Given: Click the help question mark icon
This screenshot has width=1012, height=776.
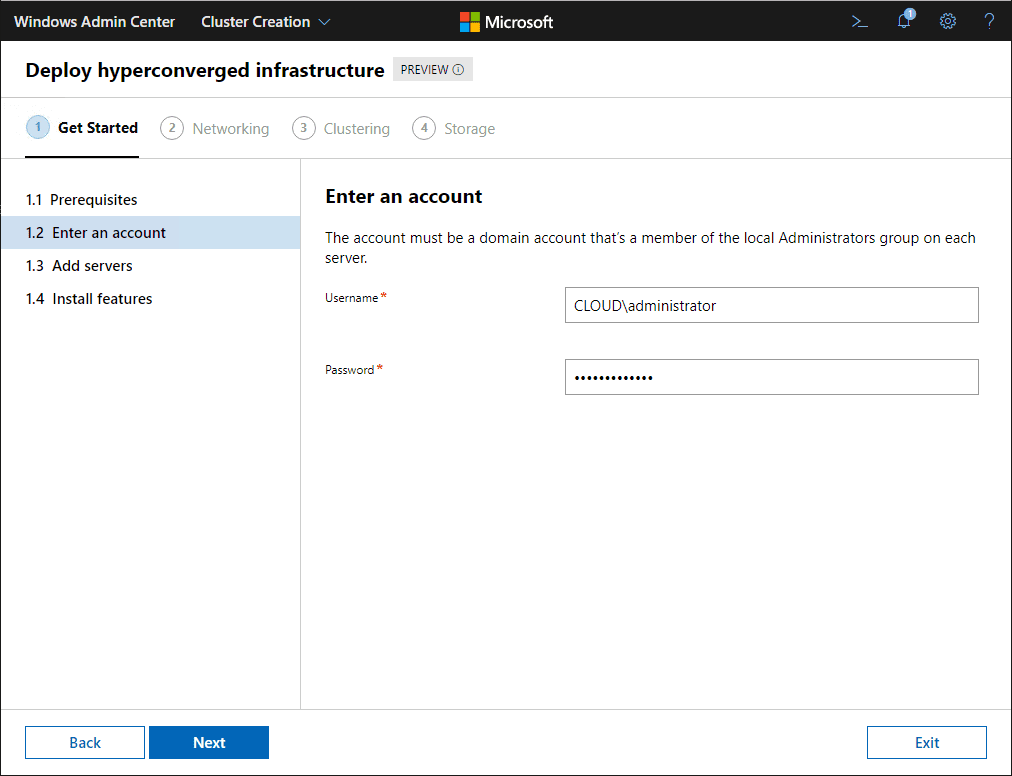Looking at the screenshot, I should pos(989,21).
